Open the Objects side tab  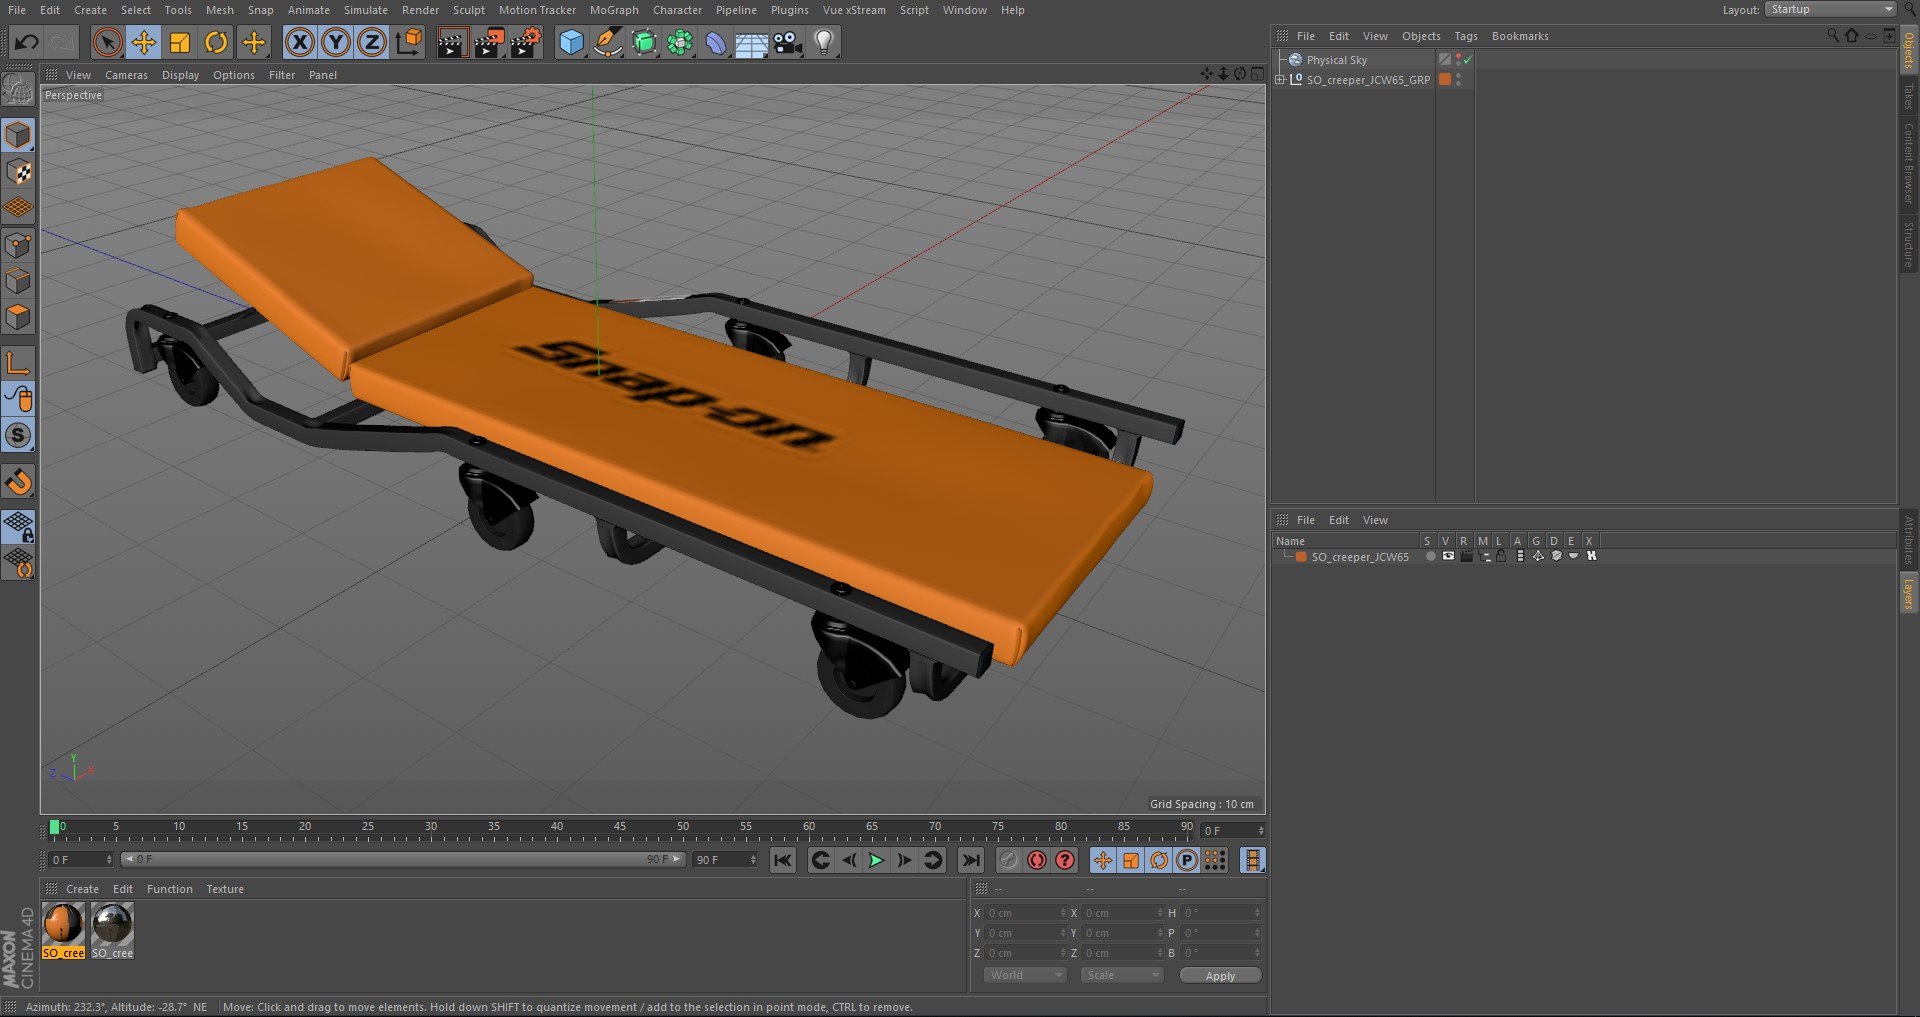[1909, 50]
